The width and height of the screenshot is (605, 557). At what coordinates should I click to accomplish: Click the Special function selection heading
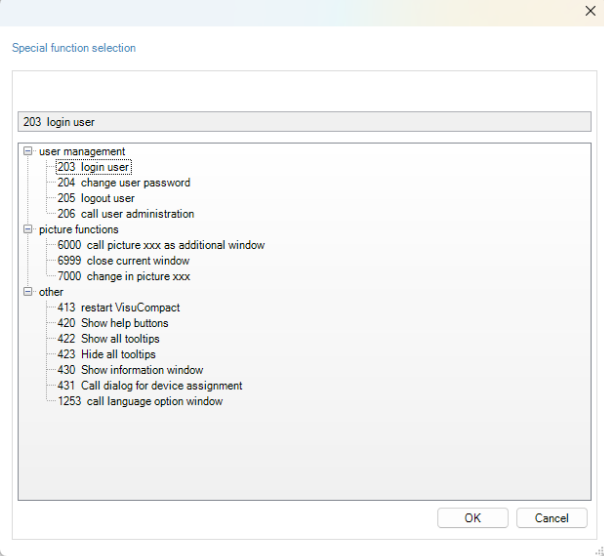[x=74, y=48]
